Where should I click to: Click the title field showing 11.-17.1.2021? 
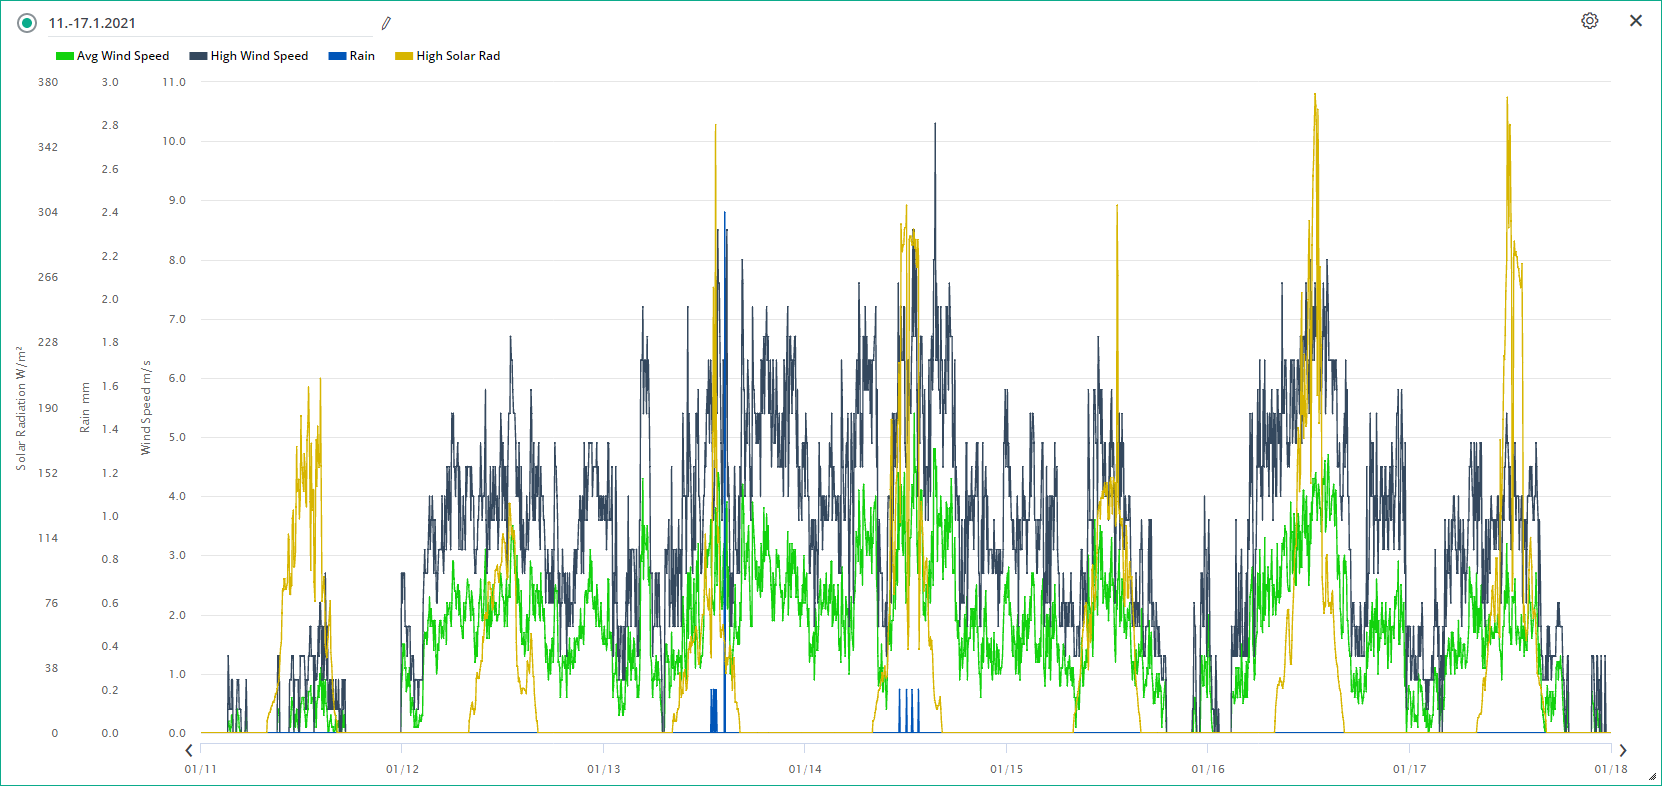[210, 23]
